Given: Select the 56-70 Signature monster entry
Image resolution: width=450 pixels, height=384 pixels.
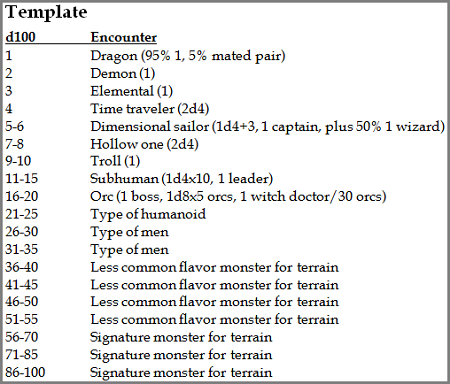Looking at the screenshot, I should (181, 337).
